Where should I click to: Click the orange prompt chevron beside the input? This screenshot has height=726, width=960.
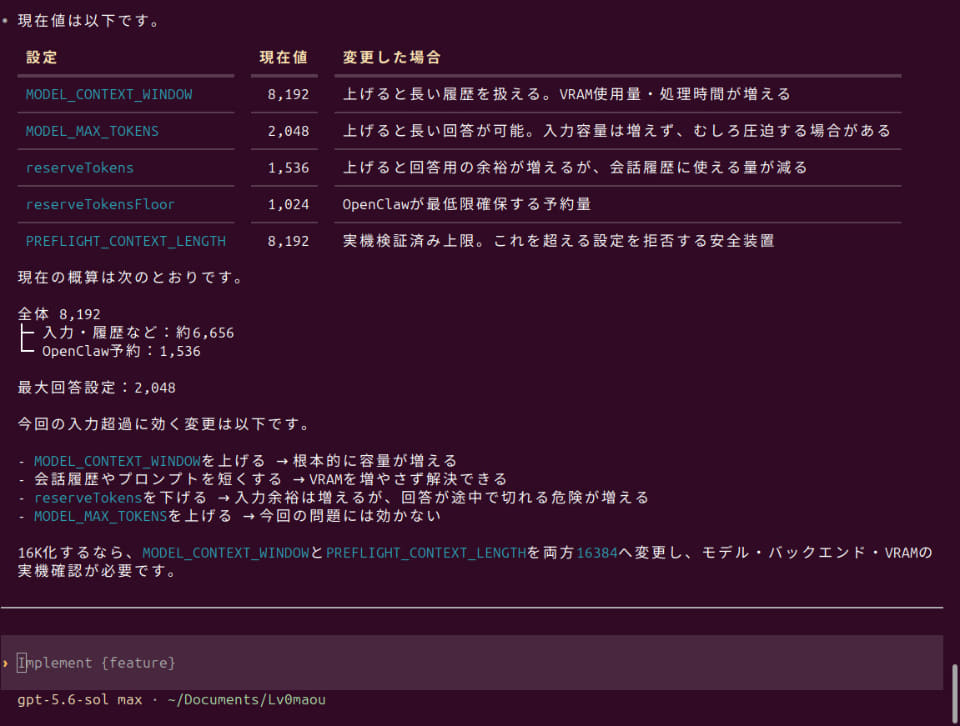[x=6, y=663]
